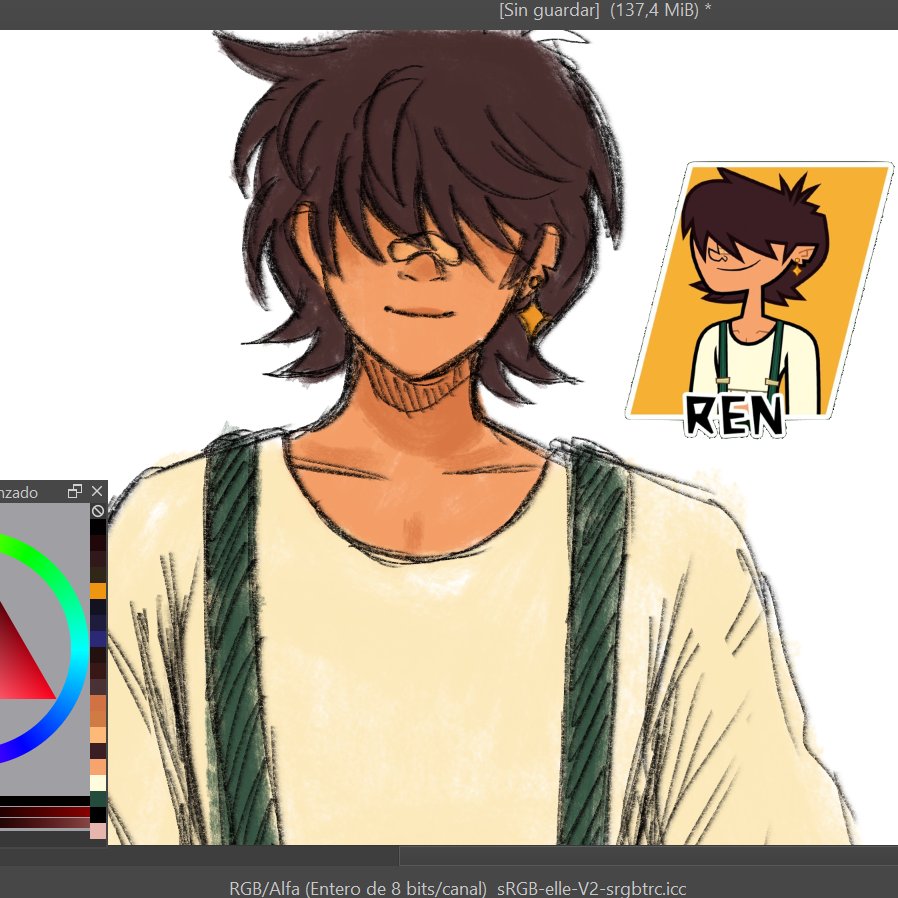Click the 'RGB/Alfa (Entero de 8 bits/canal)' status text
The width and height of the screenshot is (898, 898).
pyautogui.click(x=358, y=888)
